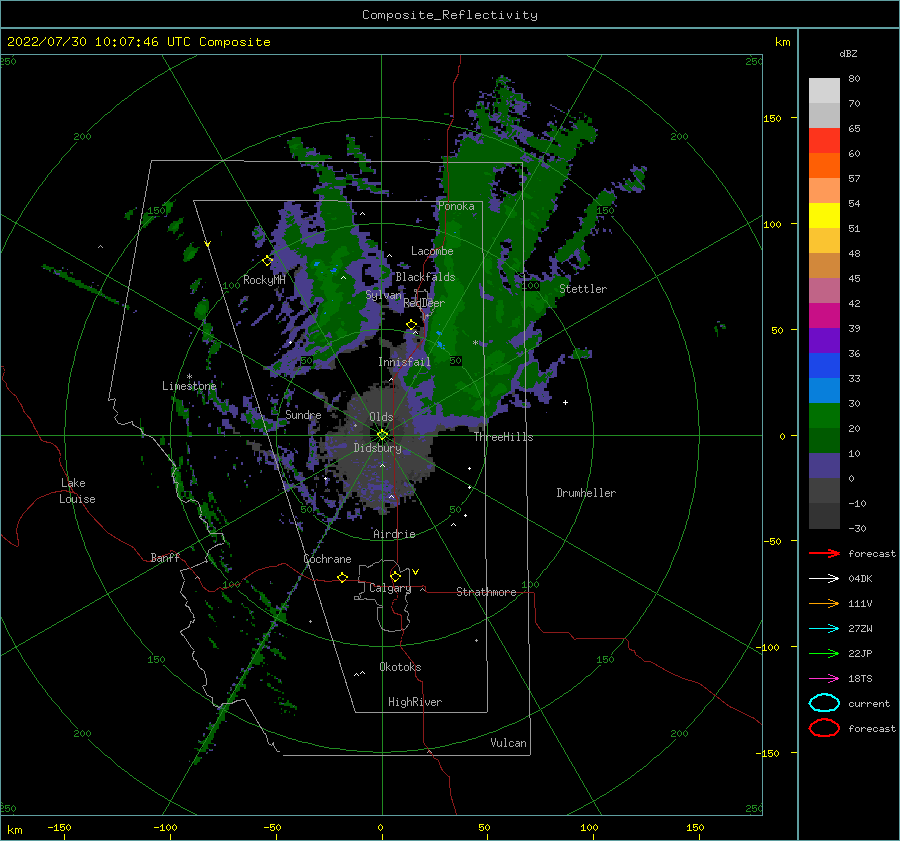
Task: Click the Lake Louise label
Action: tap(77, 491)
